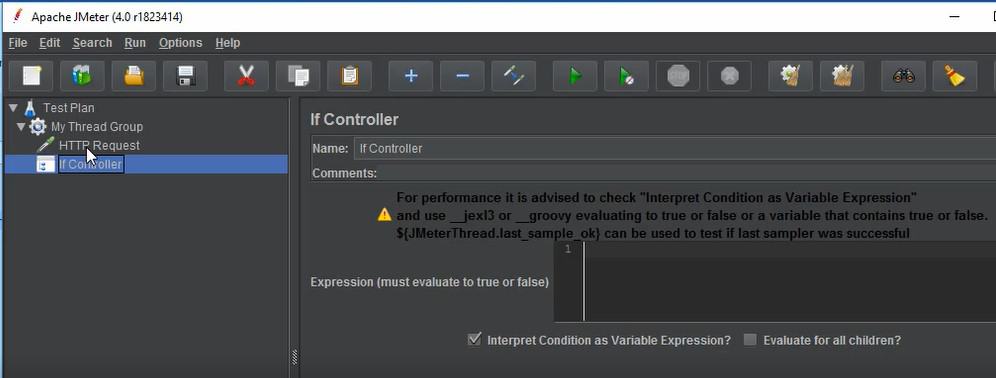Screen dimensions: 996x378
Task: Click the Clear All broom icon
Action: 954,76
